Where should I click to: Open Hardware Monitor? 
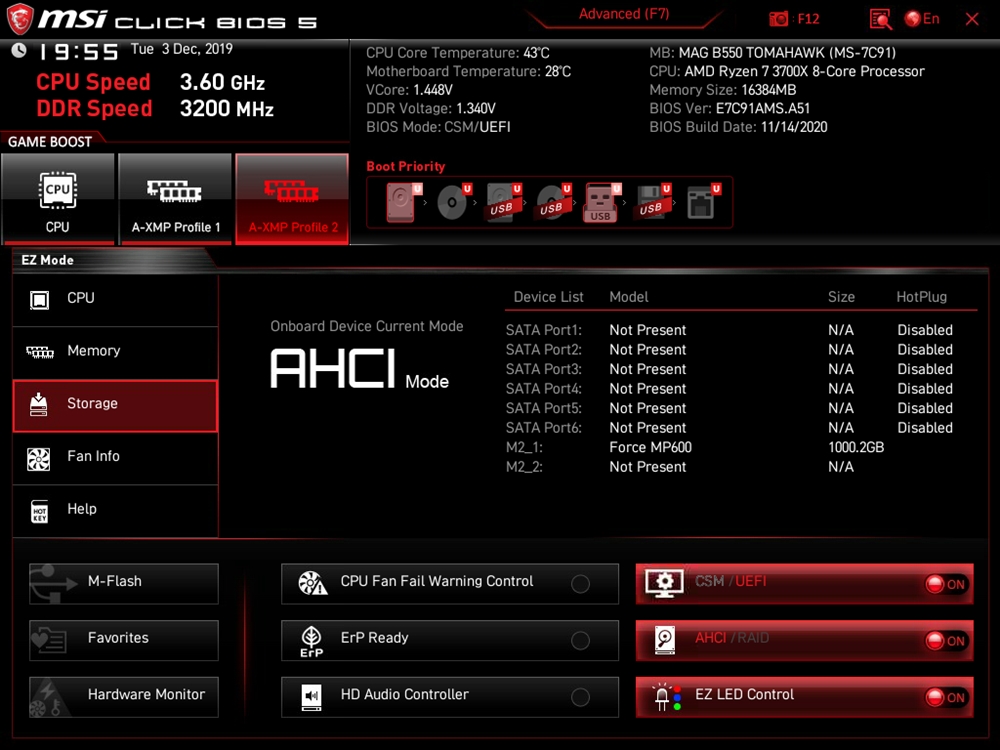click(124, 696)
